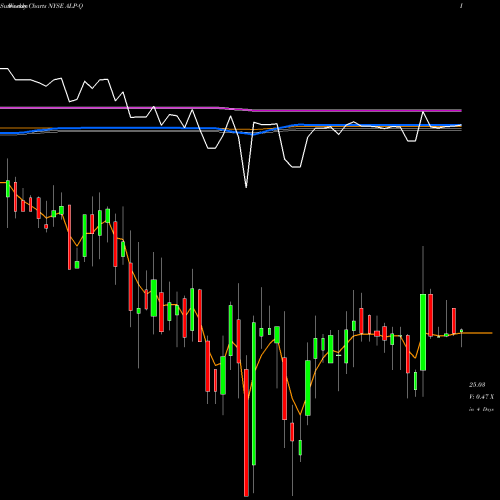Click the 'in 4 Days' label

(x=481, y=409)
